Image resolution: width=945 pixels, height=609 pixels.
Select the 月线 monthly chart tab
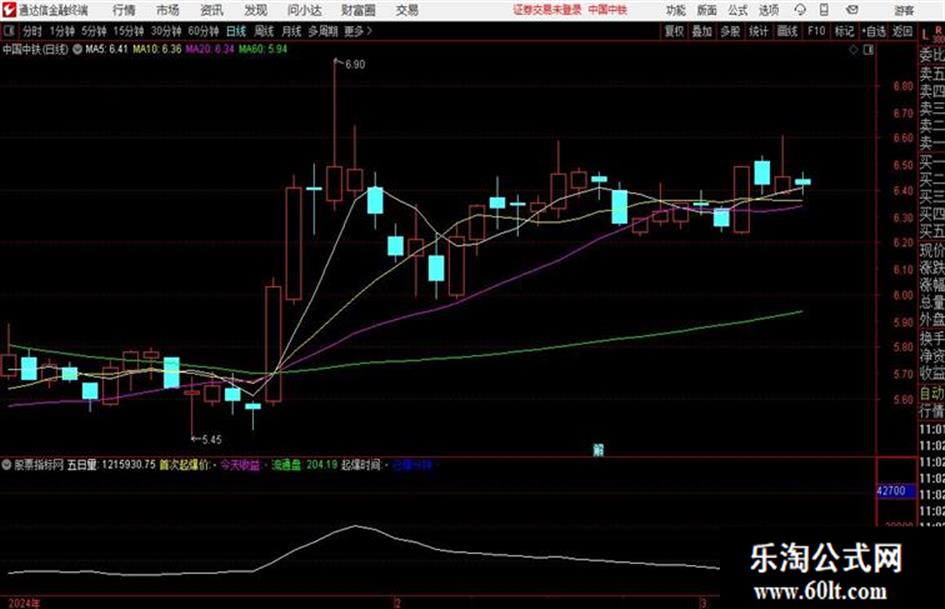(x=292, y=31)
